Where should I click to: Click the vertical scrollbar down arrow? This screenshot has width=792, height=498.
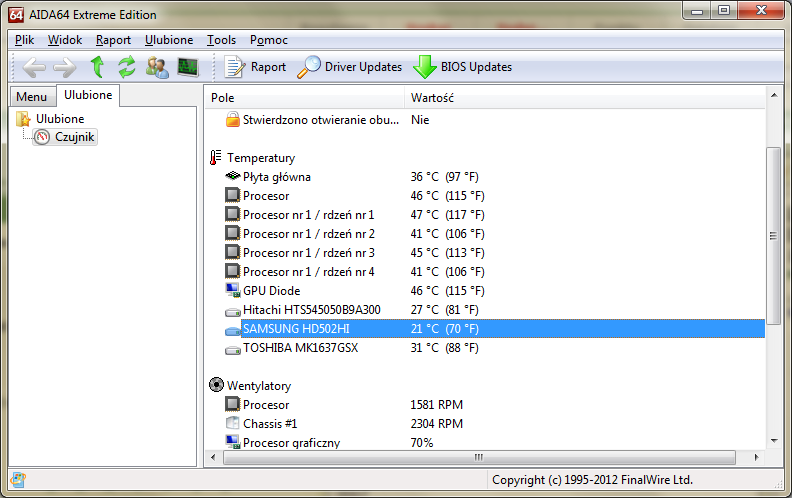pyautogui.click(x=773, y=441)
